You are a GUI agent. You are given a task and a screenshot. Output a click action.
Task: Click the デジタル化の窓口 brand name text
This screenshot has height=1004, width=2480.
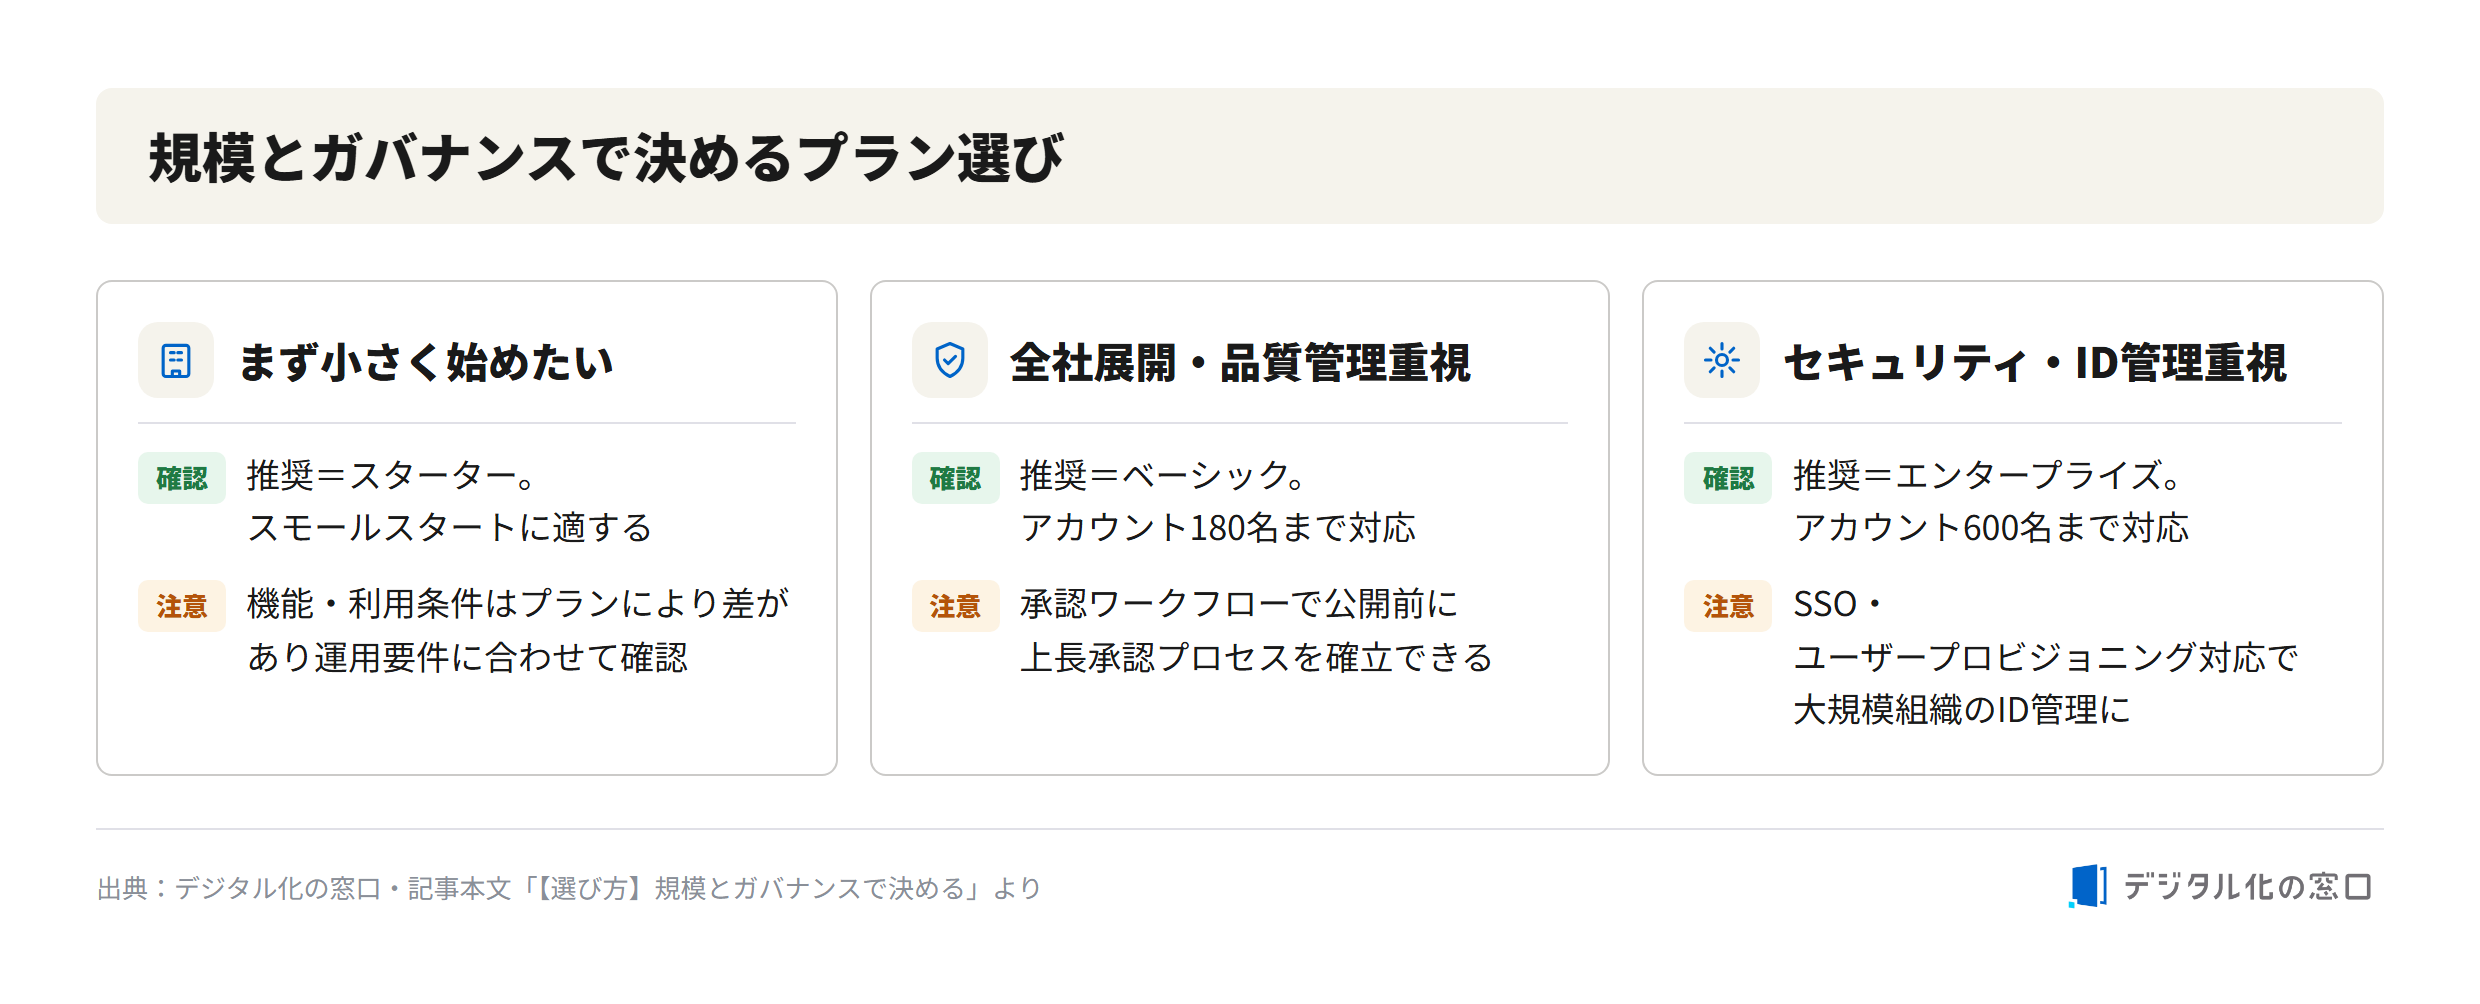point(2247,886)
